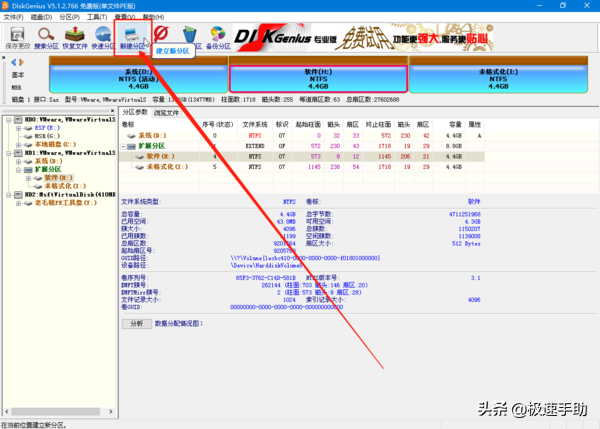This screenshot has height=429, width=600.
Task: Open the 分区(P) menu
Action: click(x=69, y=17)
